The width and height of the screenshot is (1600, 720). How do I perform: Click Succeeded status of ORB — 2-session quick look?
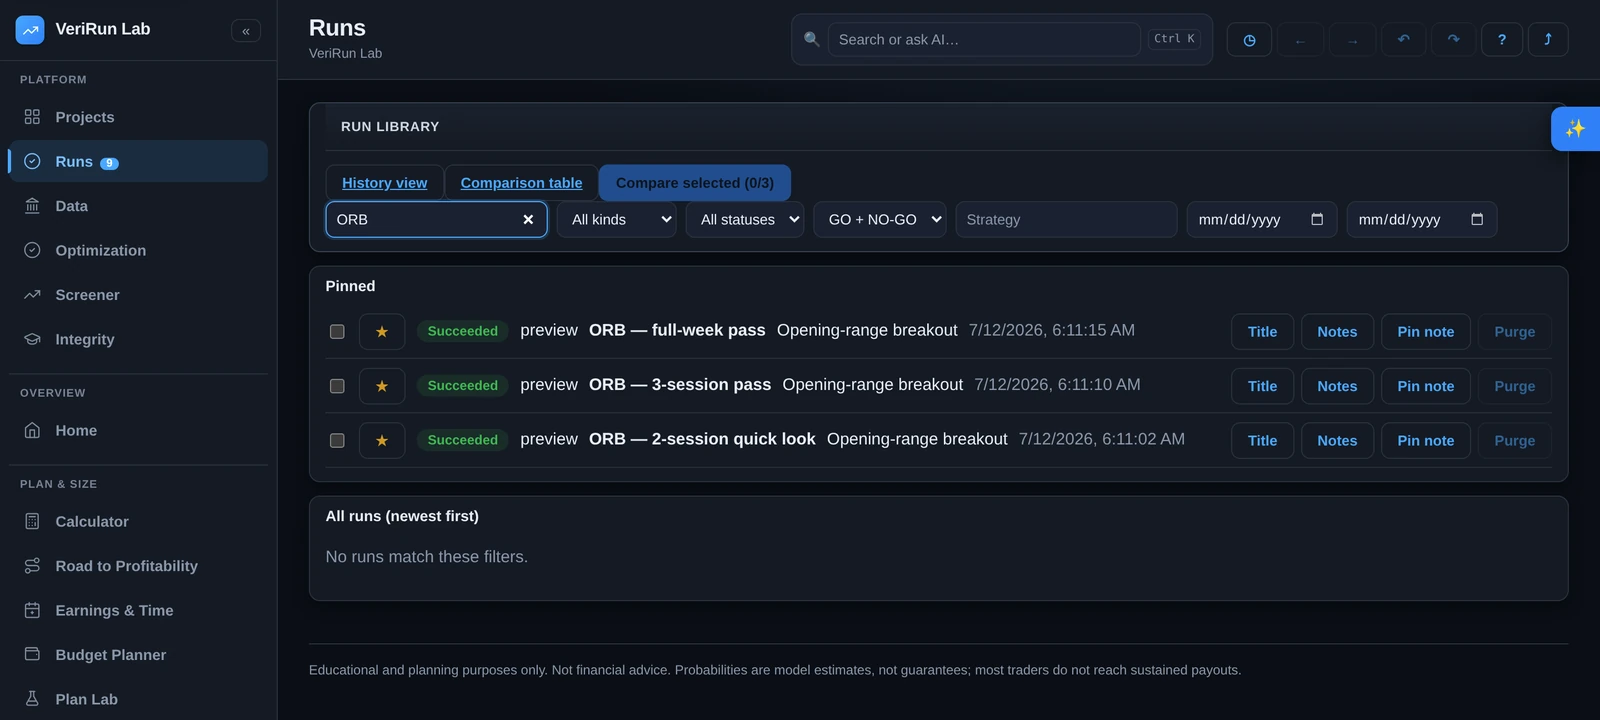point(463,440)
